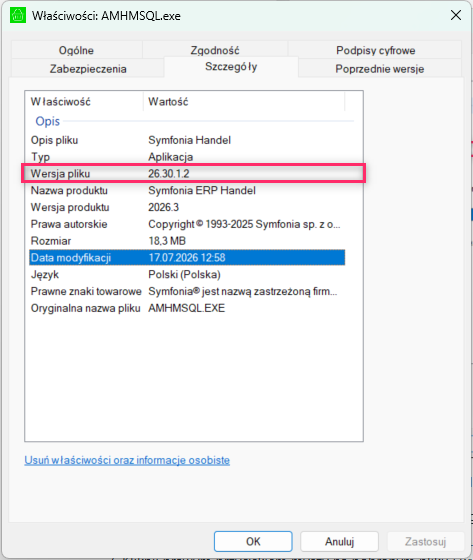The width and height of the screenshot is (473, 560).
Task: Select the Szczegóły tab
Action: tap(231, 67)
